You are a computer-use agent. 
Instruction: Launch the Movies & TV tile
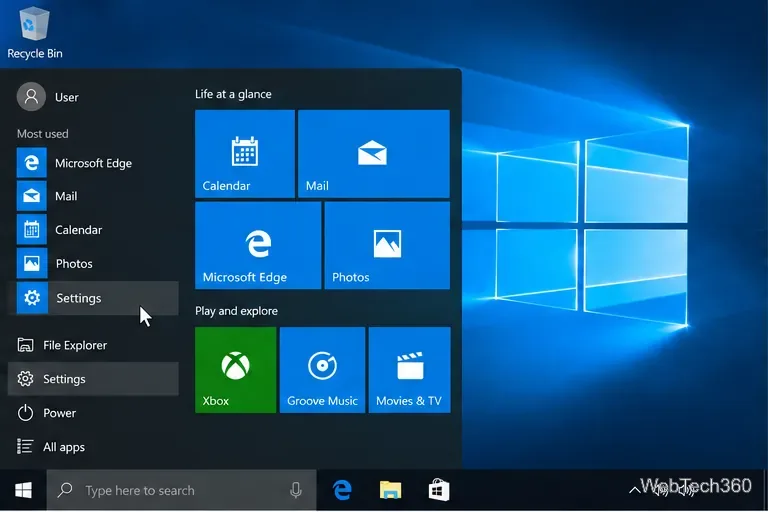[x=409, y=370]
